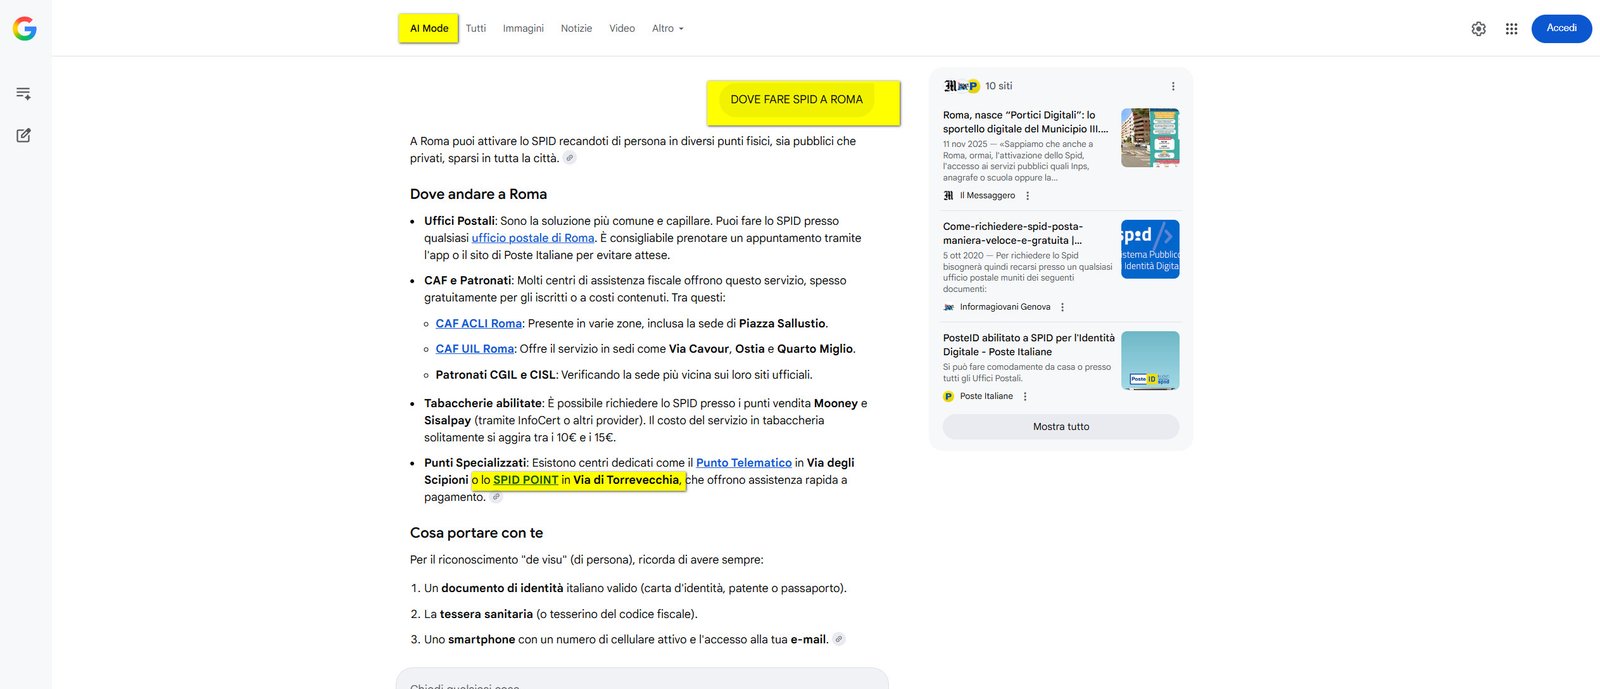The height and width of the screenshot is (689, 1600).
Task: Click the Portici Digitali article thumbnail
Action: point(1150,137)
